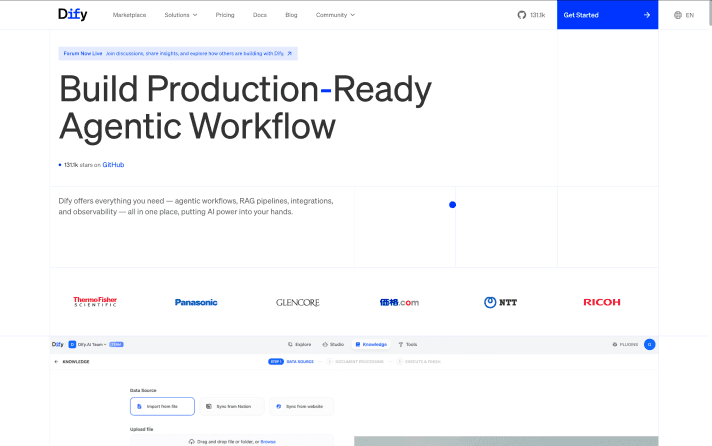The width and height of the screenshot is (712, 446).
Task: Click the STEP 1 badge
Action: (x=276, y=362)
